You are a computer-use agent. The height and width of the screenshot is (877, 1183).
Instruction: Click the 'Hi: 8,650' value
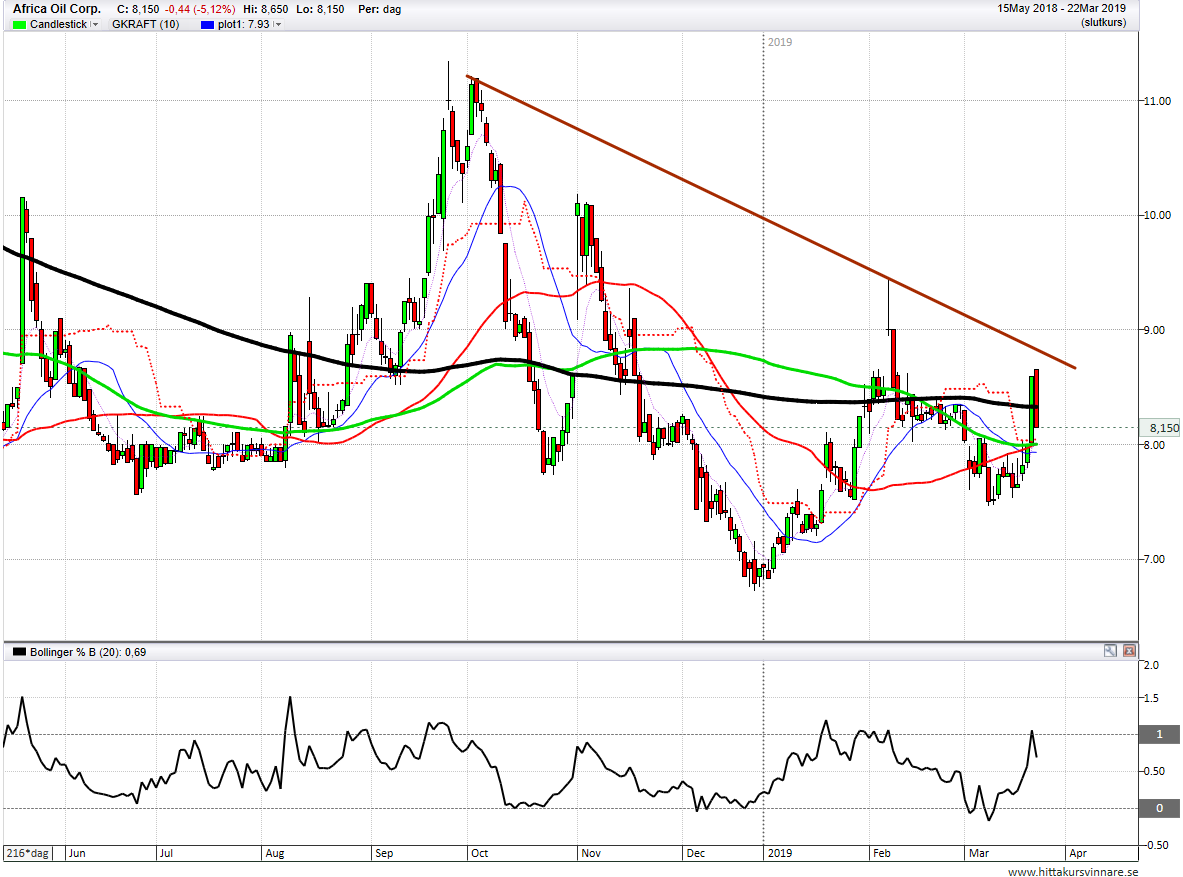coord(266,9)
